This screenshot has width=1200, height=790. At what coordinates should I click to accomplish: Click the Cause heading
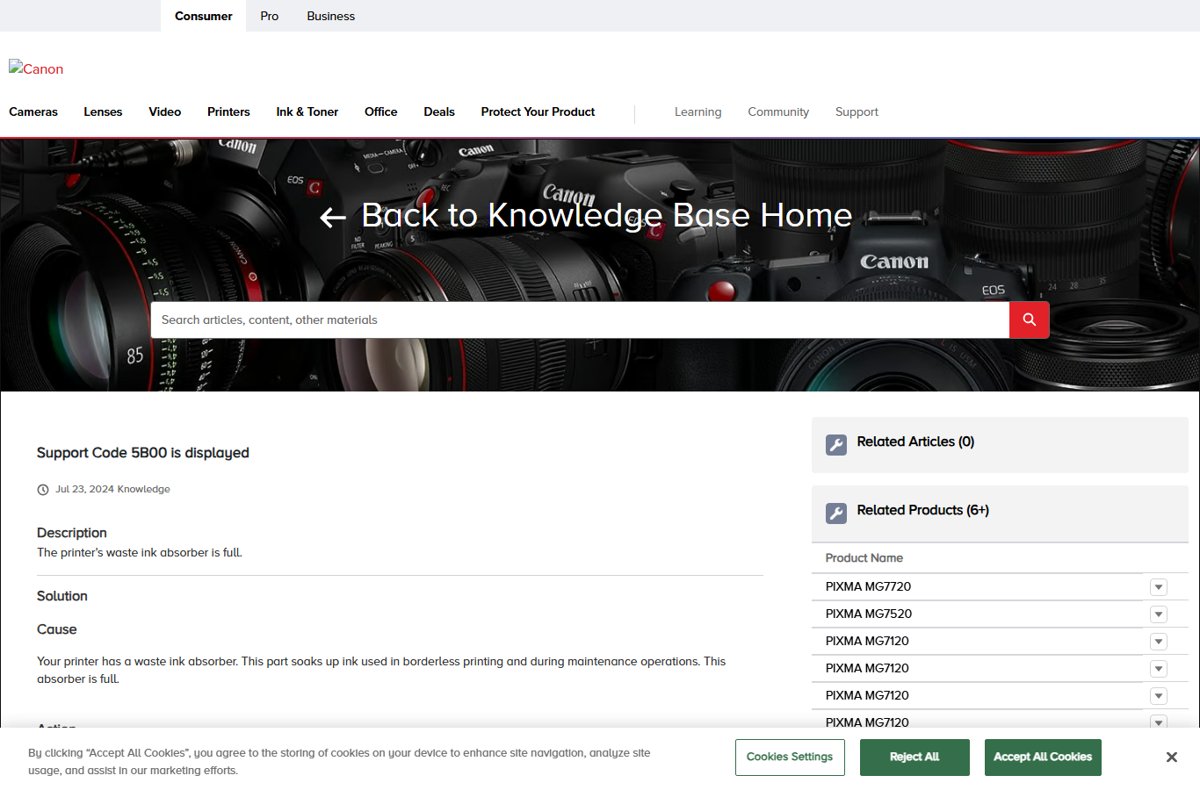57,629
